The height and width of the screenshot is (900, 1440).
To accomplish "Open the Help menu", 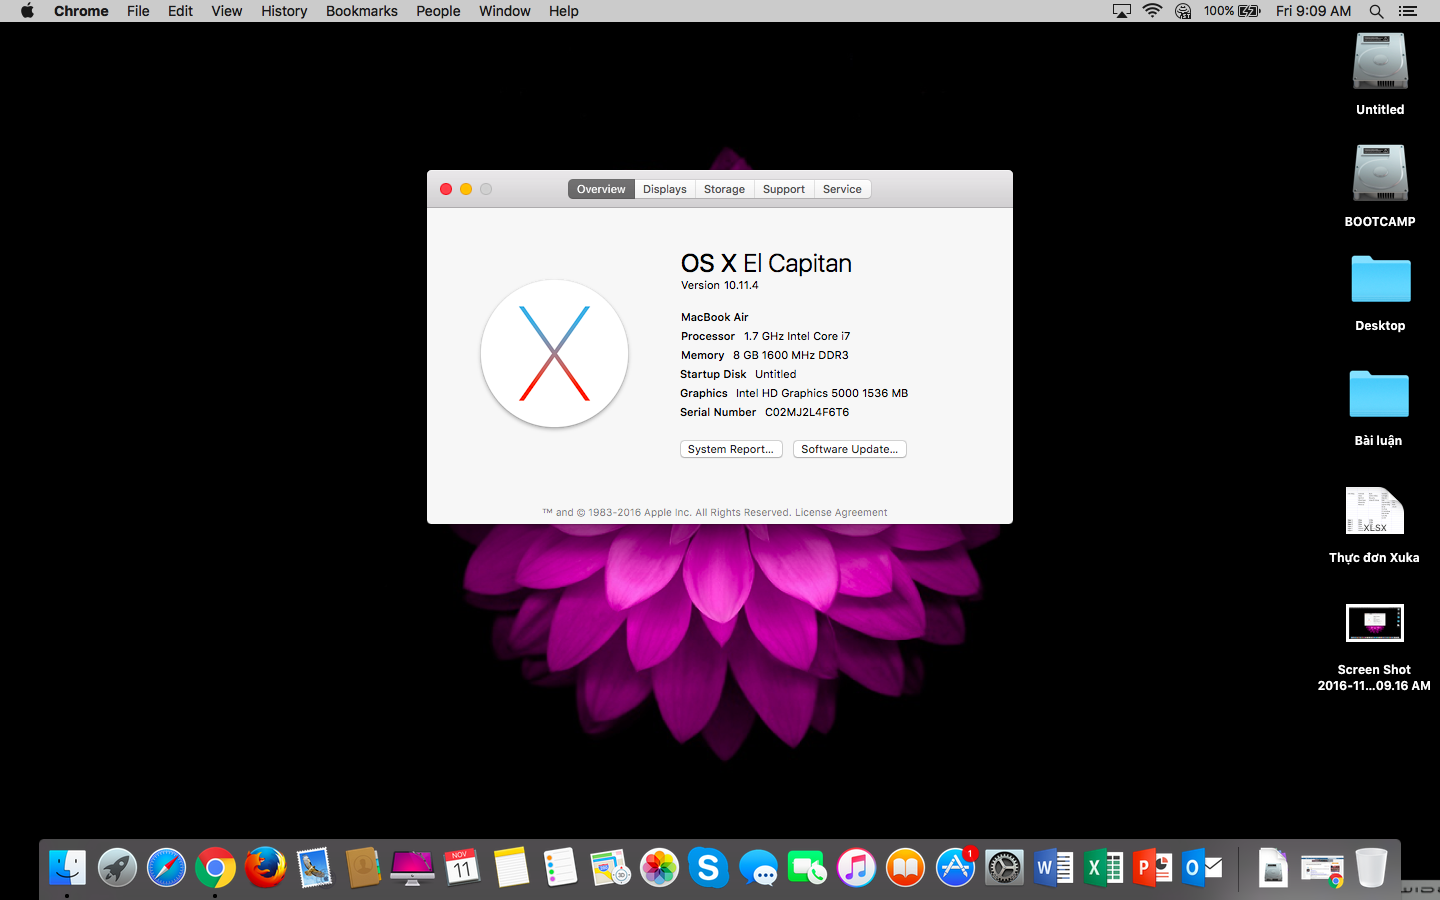I will [x=563, y=11].
